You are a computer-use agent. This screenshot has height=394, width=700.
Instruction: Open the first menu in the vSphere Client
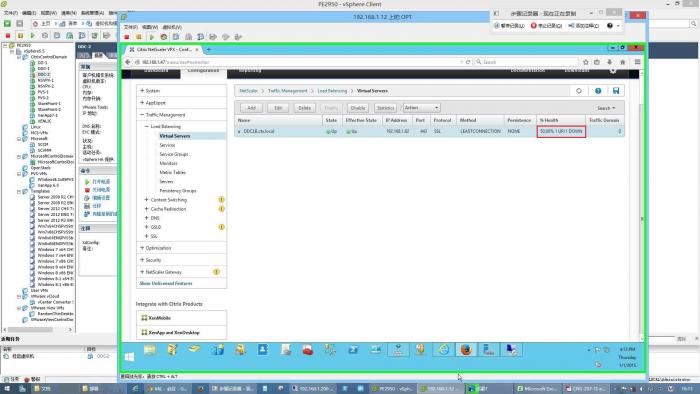[11, 13]
